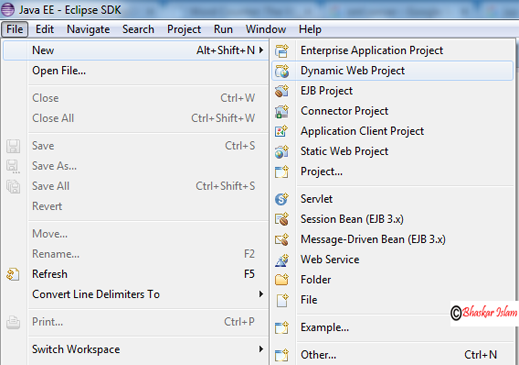Viewport: 519px width, 365px height.
Task: Click the Dynamic Web Project globe icon
Action: (x=282, y=71)
